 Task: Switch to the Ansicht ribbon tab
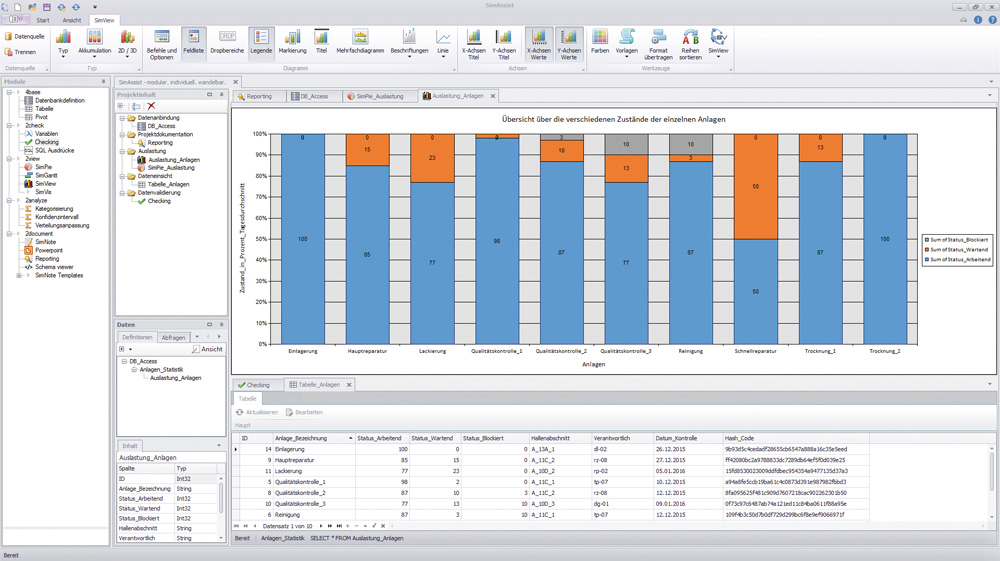click(72, 20)
